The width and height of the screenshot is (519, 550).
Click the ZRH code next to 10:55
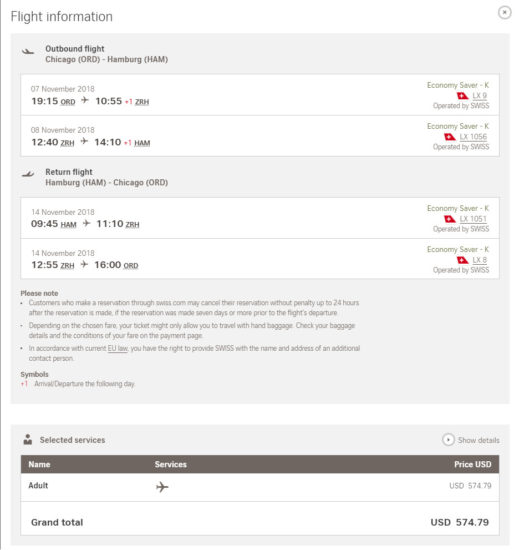click(142, 102)
